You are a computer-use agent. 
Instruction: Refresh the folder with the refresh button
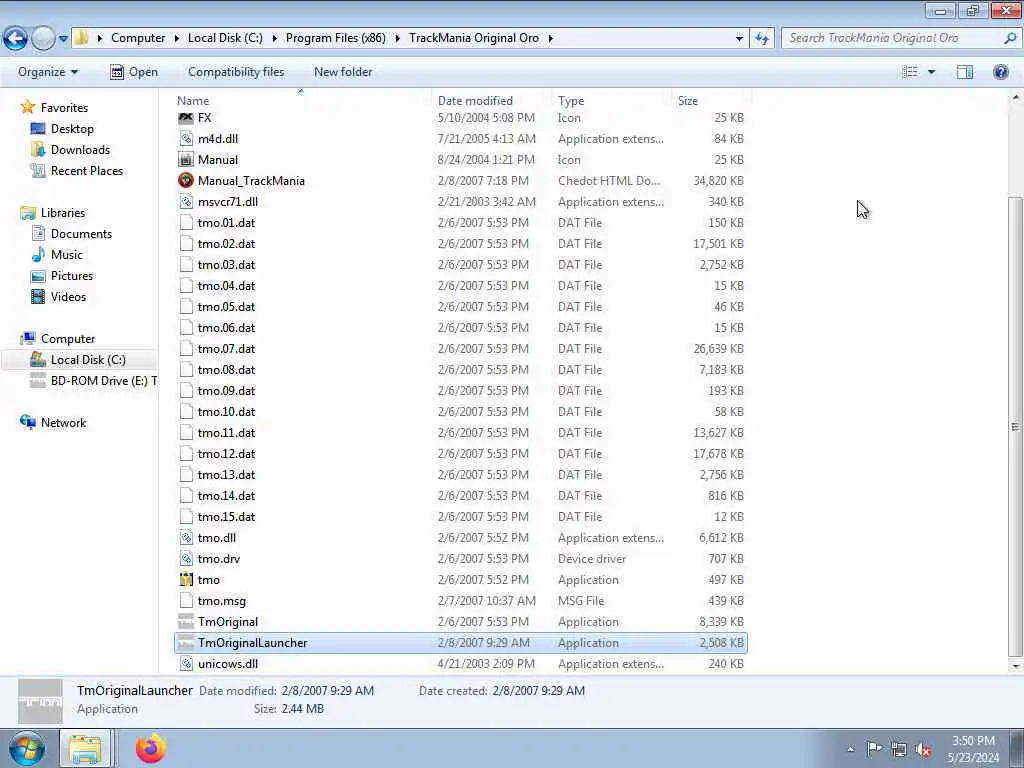tap(761, 39)
